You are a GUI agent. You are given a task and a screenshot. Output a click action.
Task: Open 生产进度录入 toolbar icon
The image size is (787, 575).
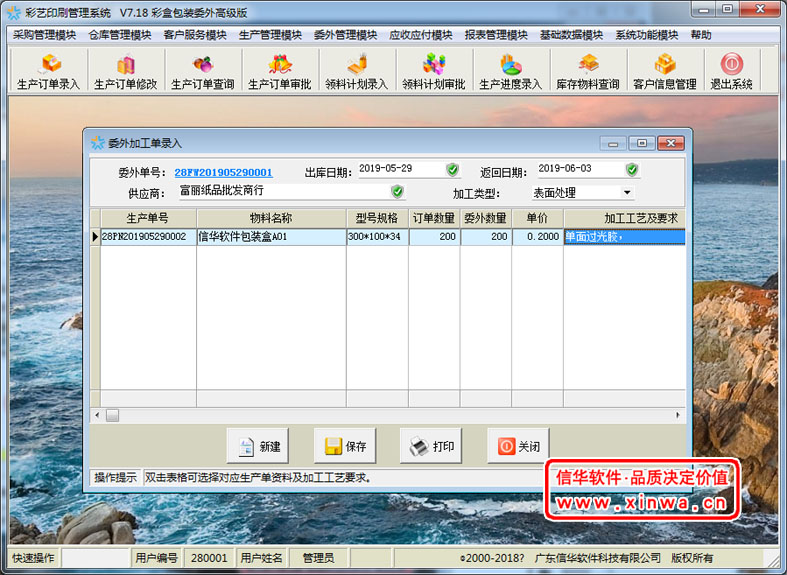[x=510, y=71]
